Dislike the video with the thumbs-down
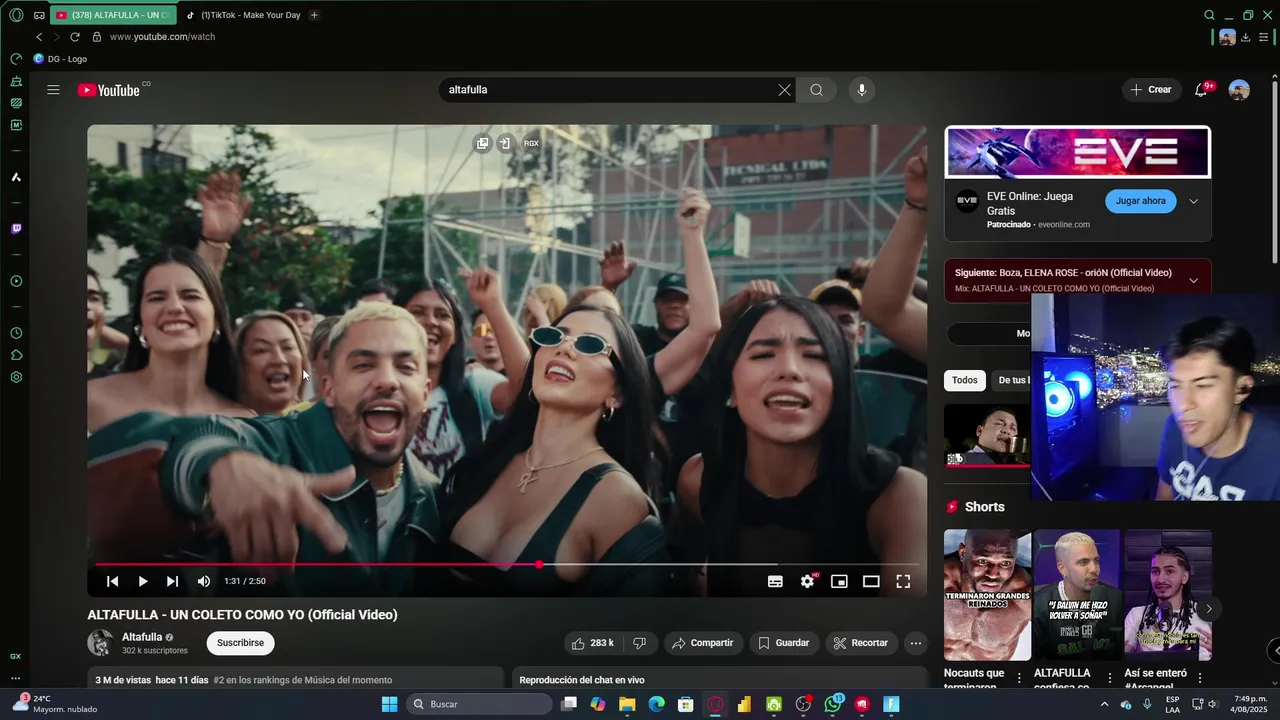Viewport: 1280px width, 720px height. (x=640, y=643)
